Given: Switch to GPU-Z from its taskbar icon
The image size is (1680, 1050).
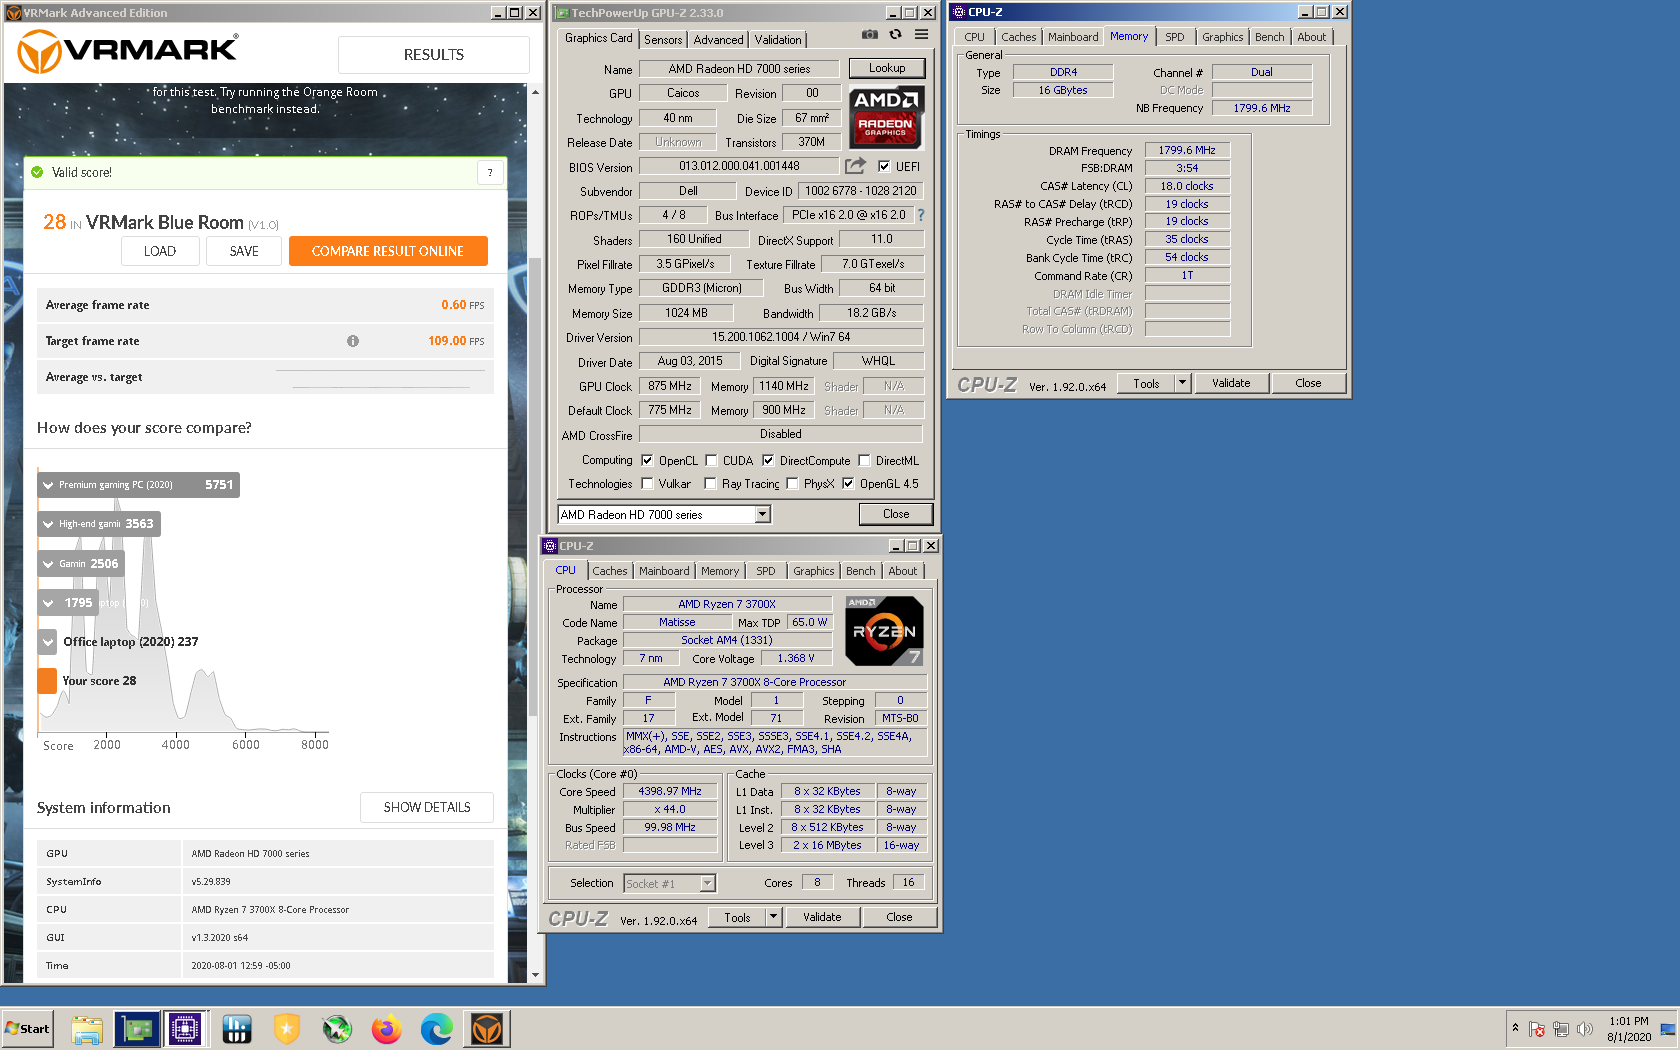Looking at the screenshot, I should tap(137, 1029).
